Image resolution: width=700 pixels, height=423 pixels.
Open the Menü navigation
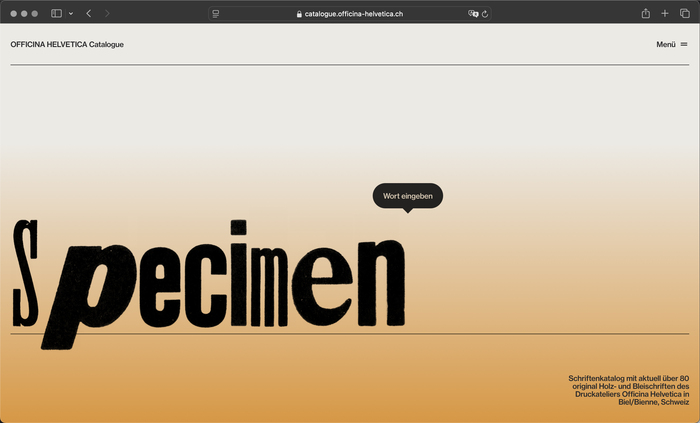pyautogui.click(x=666, y=44)
